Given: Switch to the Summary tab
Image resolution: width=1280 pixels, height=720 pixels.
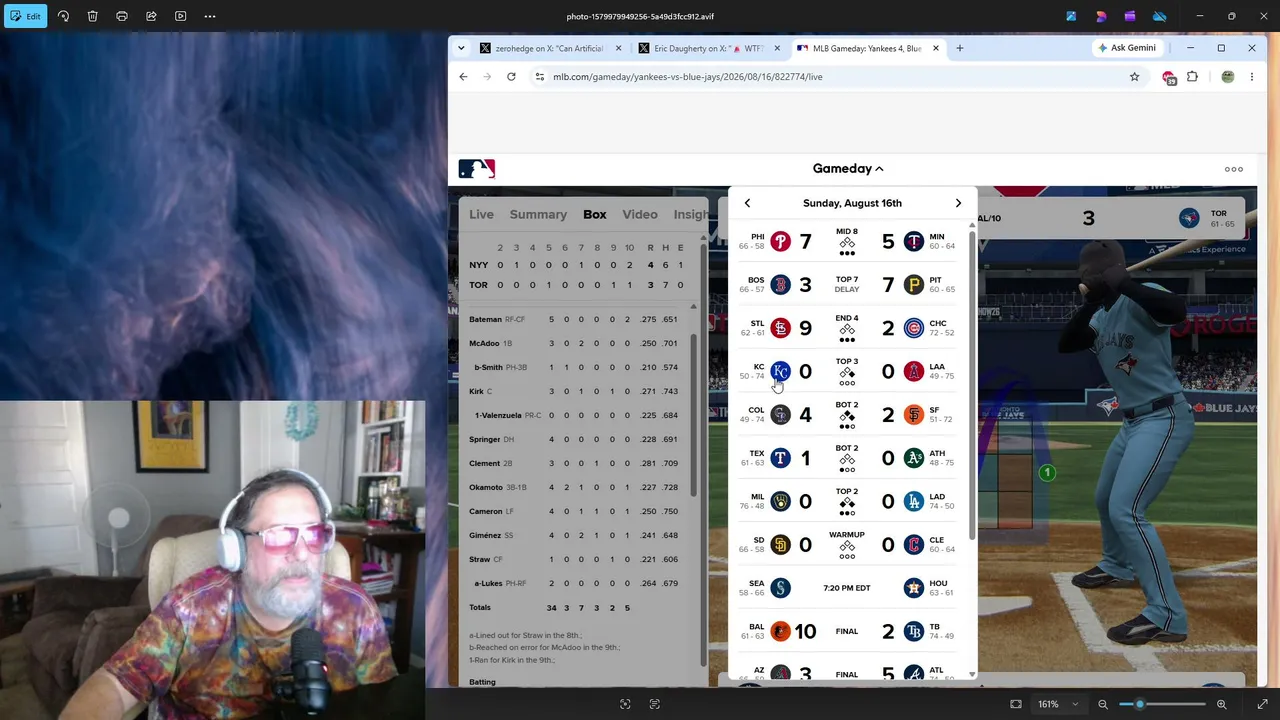Looking at the screenshot, I should pyautogui.click(x=538, y=214).
